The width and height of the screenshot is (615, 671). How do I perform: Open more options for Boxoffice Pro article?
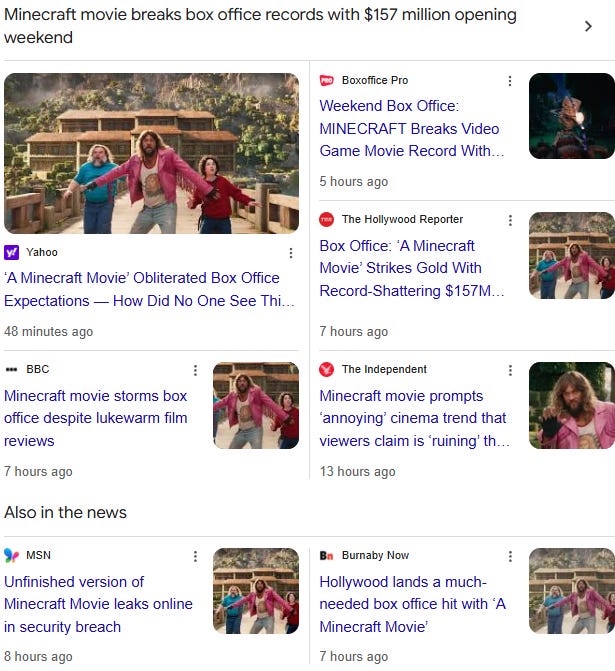(x=510, y=81)
